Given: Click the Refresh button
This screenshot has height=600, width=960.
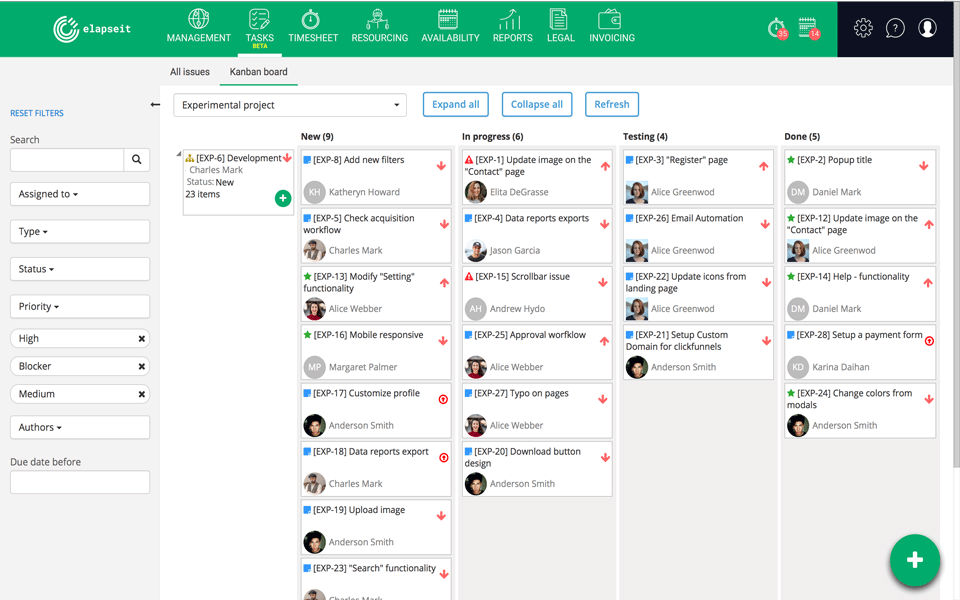Looking at the screenshot, I should click(x=612, y=104).
